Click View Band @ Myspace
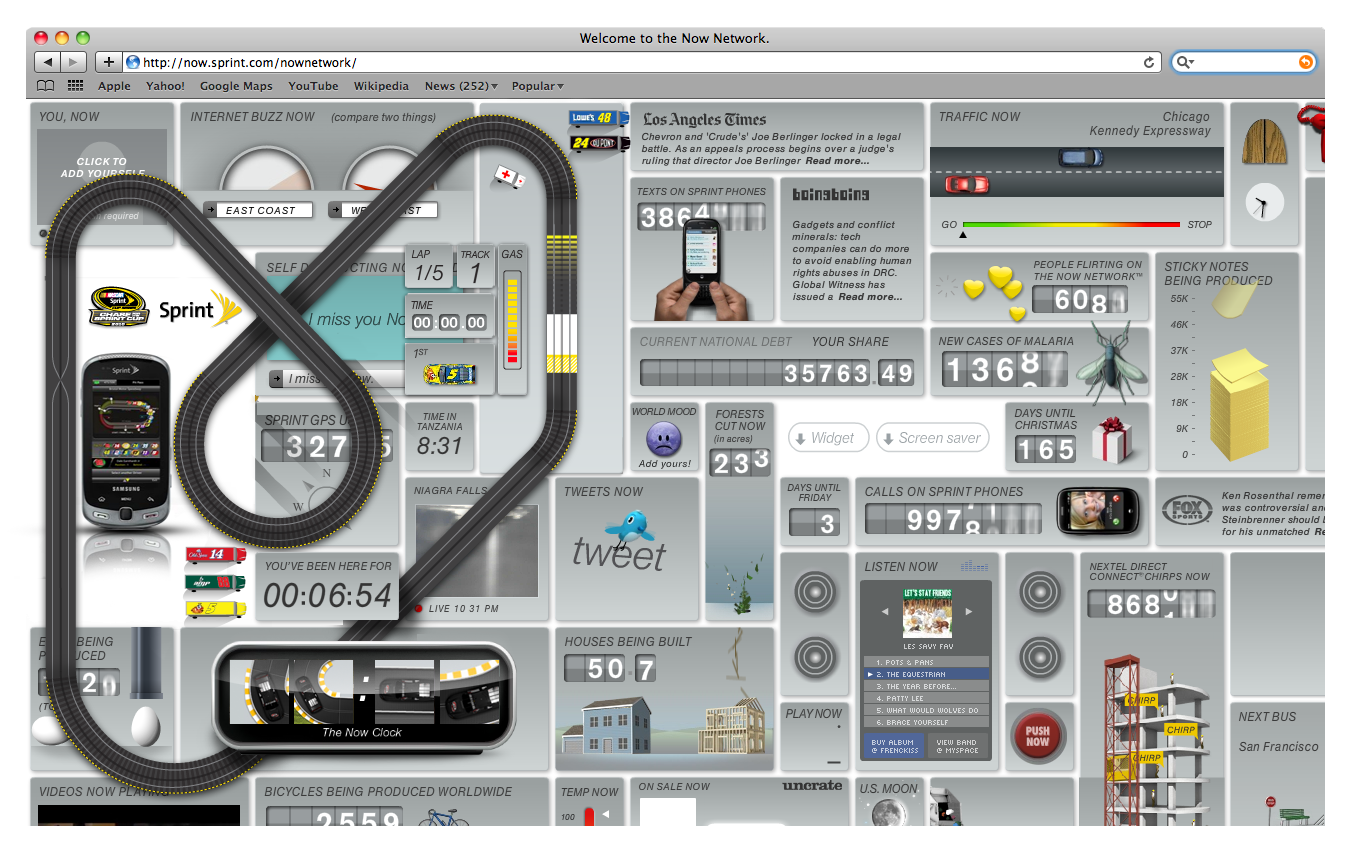 pyautogui.click(x=957, y=746)
